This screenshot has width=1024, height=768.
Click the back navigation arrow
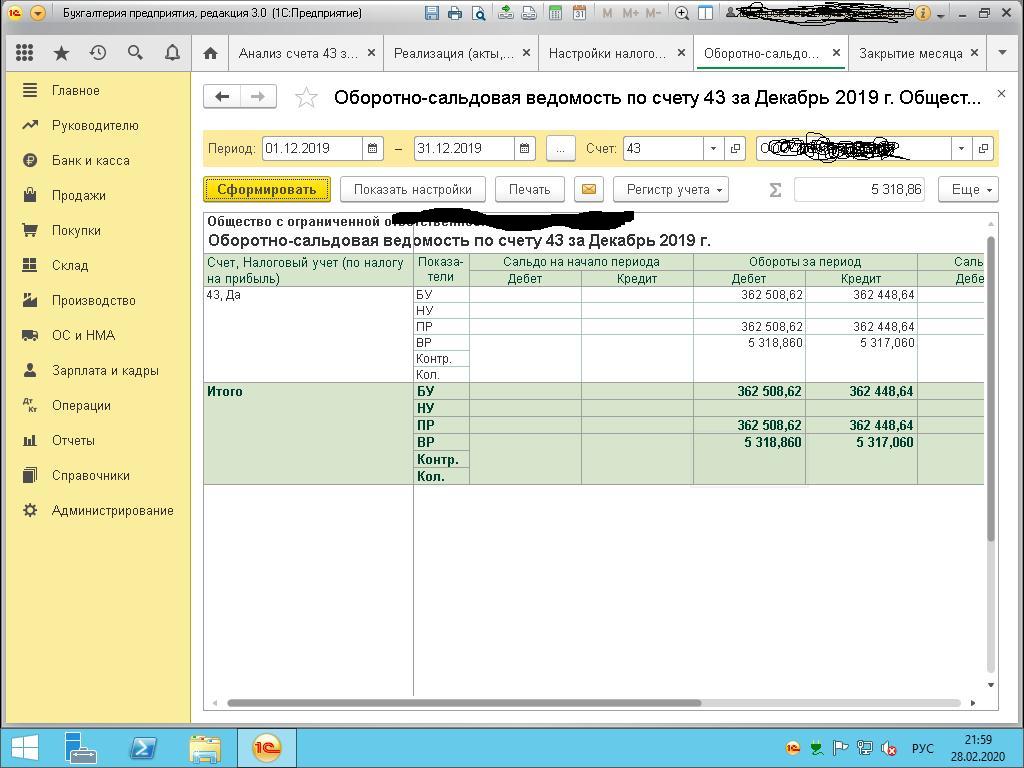(x=222, y=96)
